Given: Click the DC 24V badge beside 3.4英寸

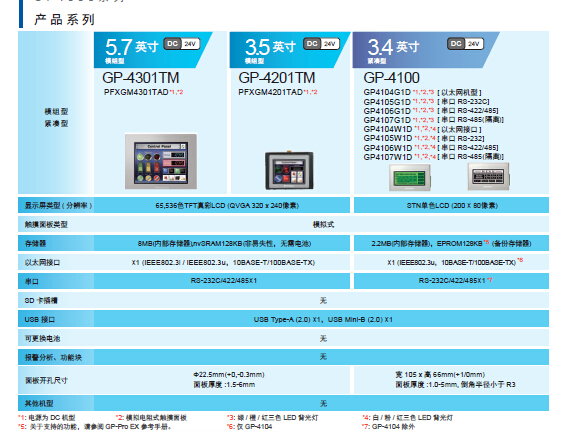Looking at the screenshot, I should 465,44.
